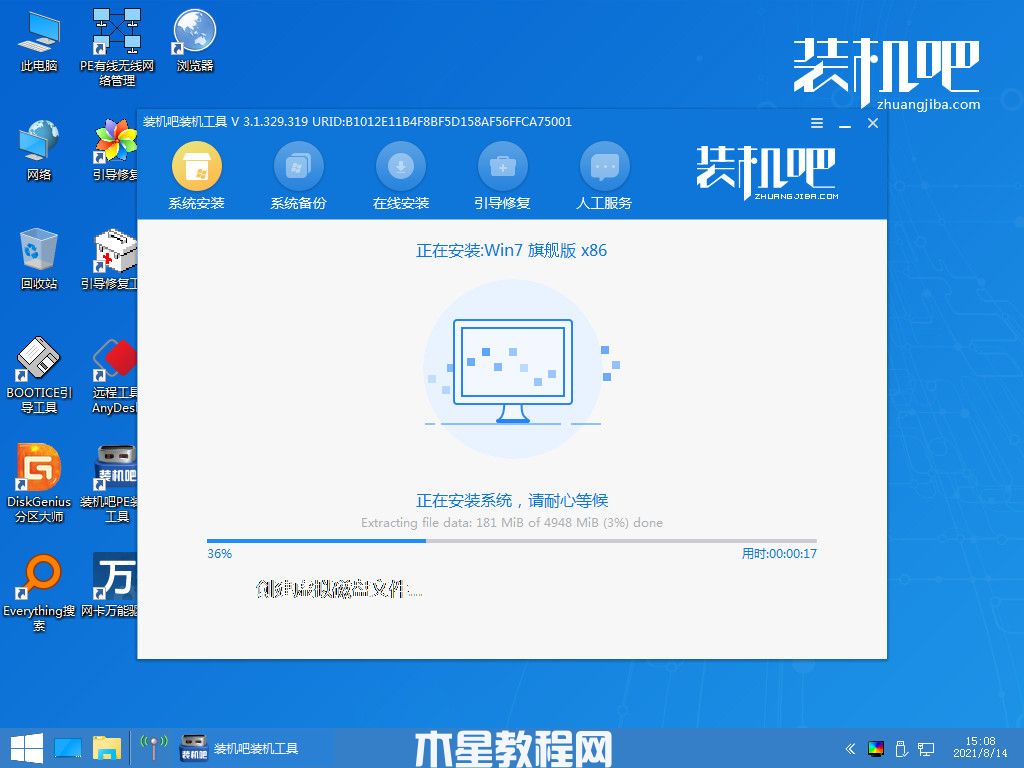Switch to the 系统备份 tab
This screenshot has height=768, width=1024.
click(298, 177)
